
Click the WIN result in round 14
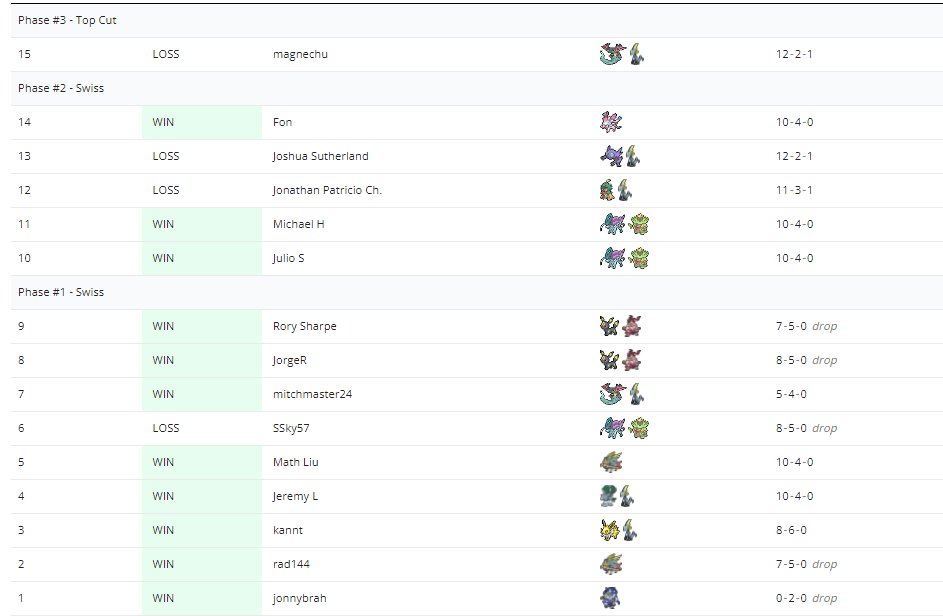[x=163, y=122]
